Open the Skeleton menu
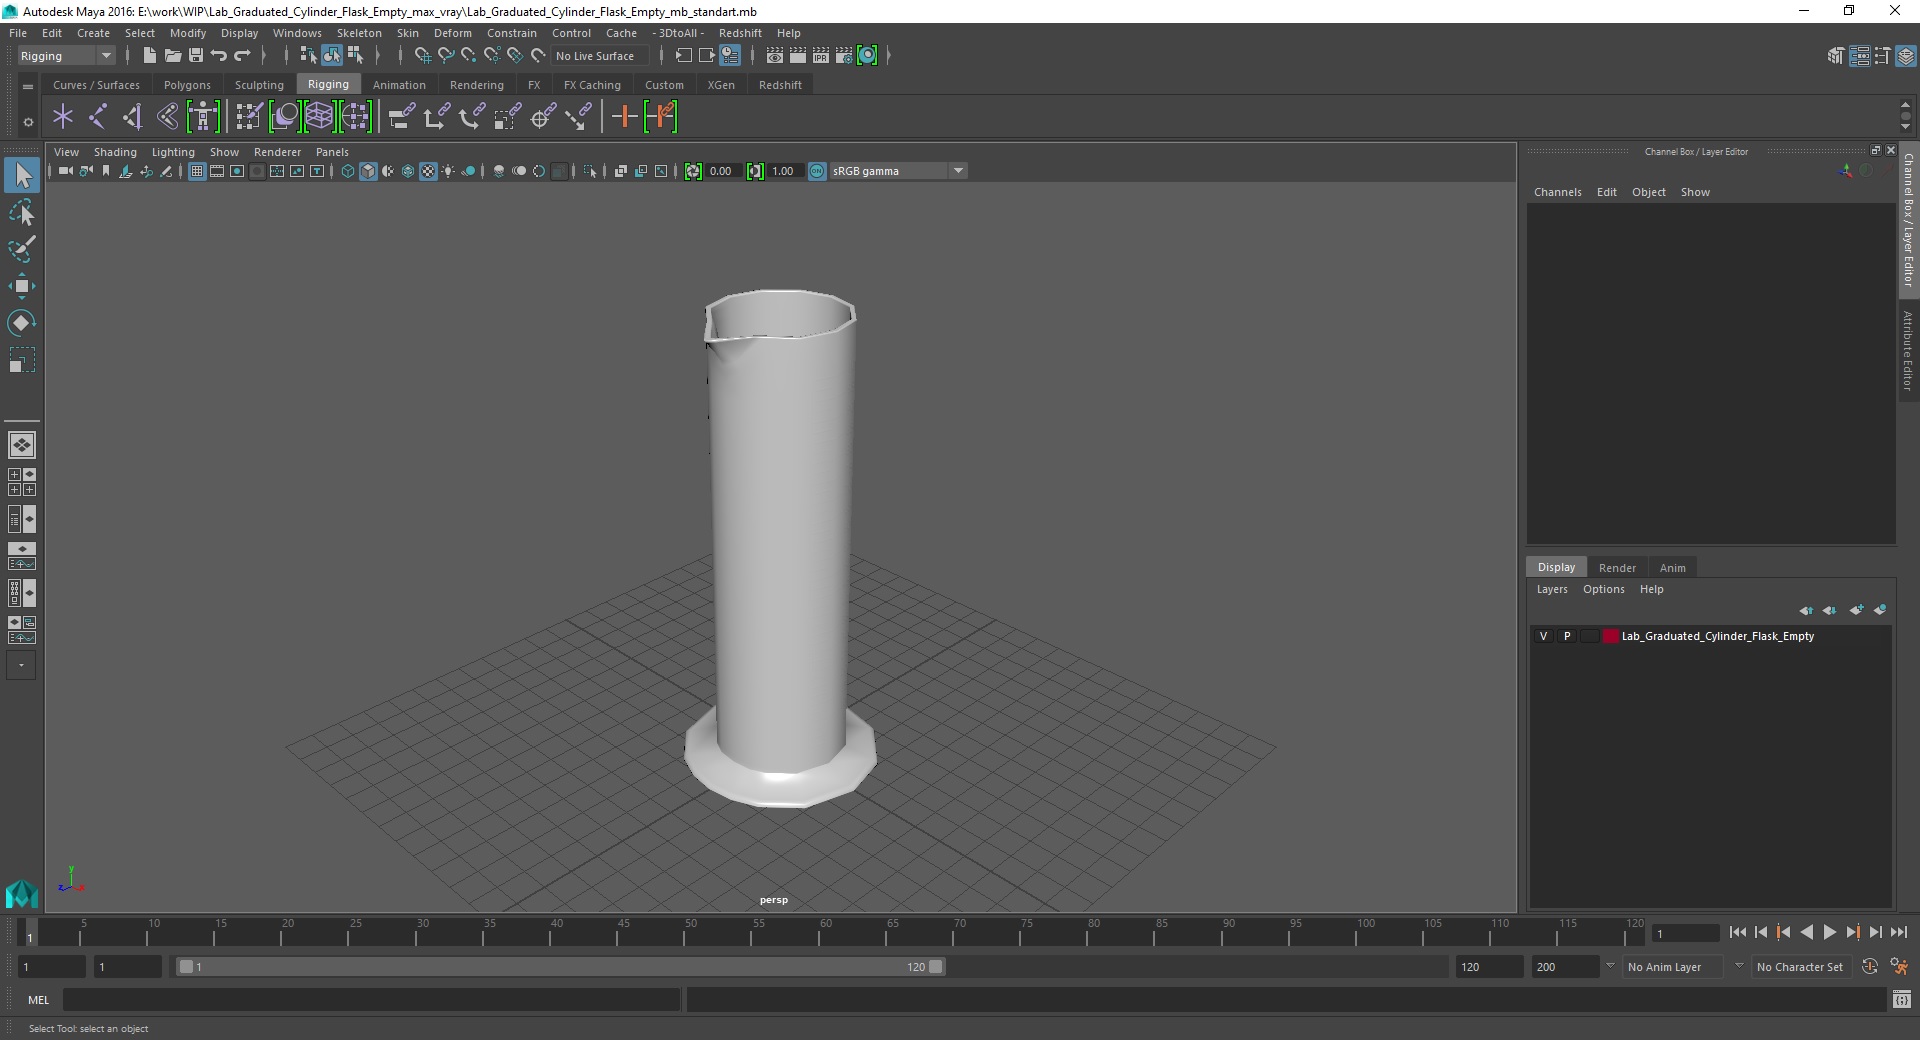The image size is (1920, 1040). [359, 33]
